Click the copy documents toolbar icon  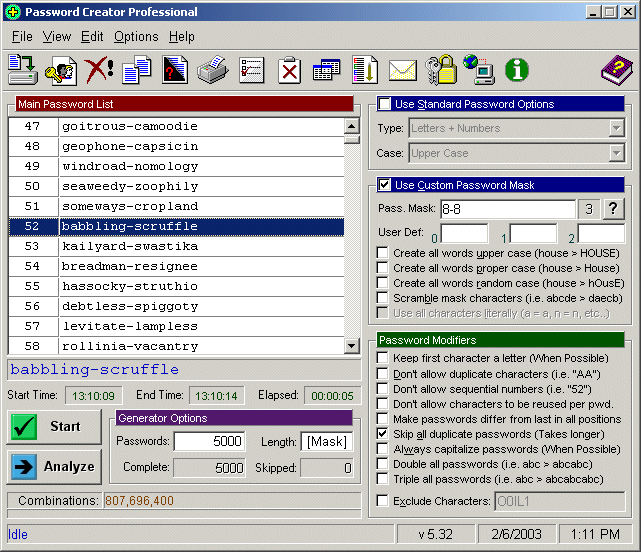(x=137, y=70)
